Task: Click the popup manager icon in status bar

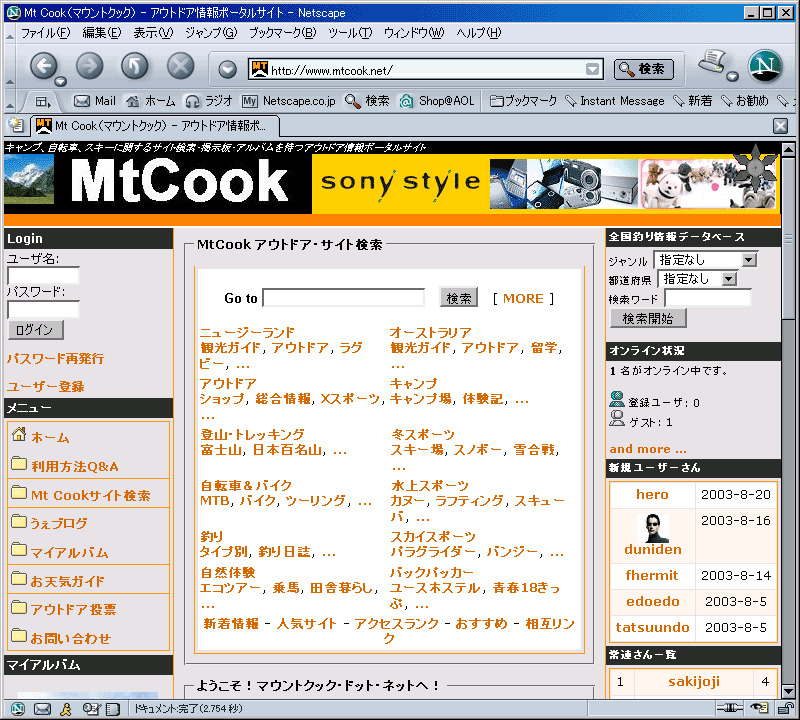Action: (759, 708)
